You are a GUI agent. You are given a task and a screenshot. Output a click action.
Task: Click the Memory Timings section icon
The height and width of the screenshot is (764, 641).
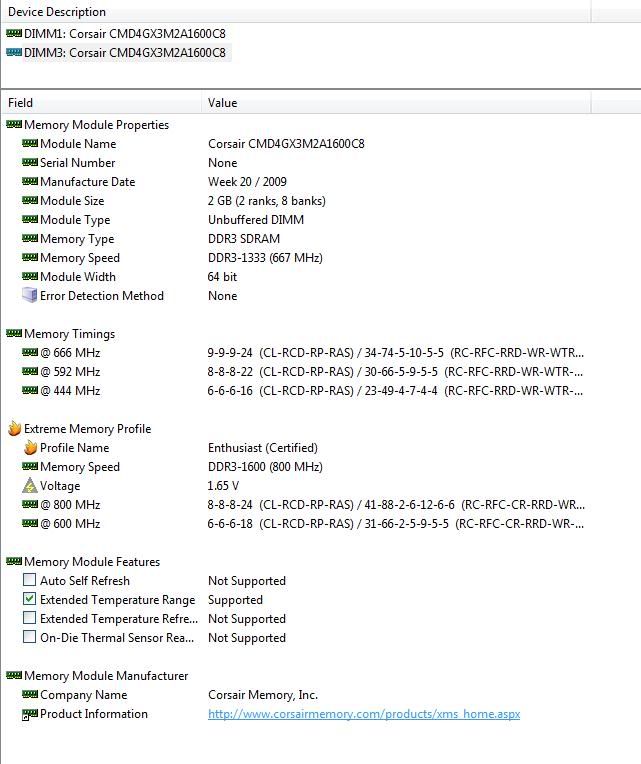click(14, 333)
